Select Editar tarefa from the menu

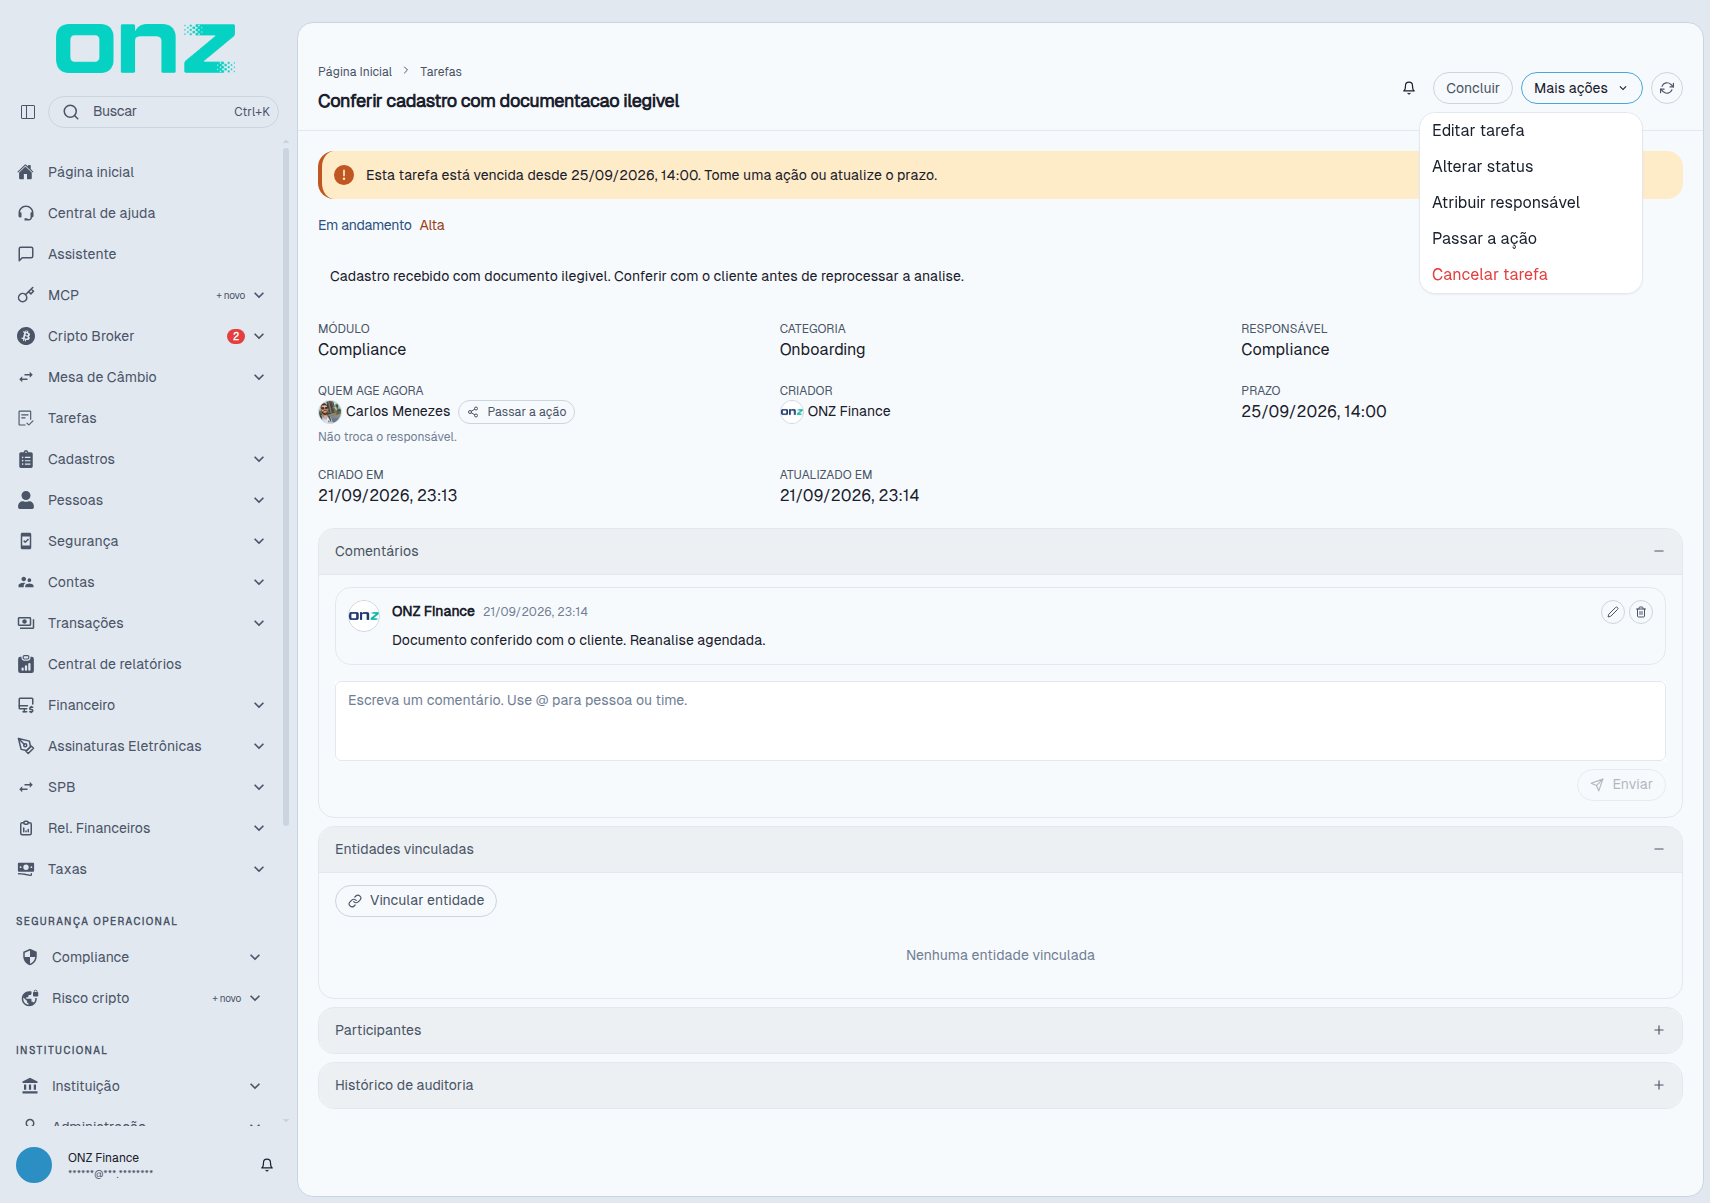coord(1530,131)
